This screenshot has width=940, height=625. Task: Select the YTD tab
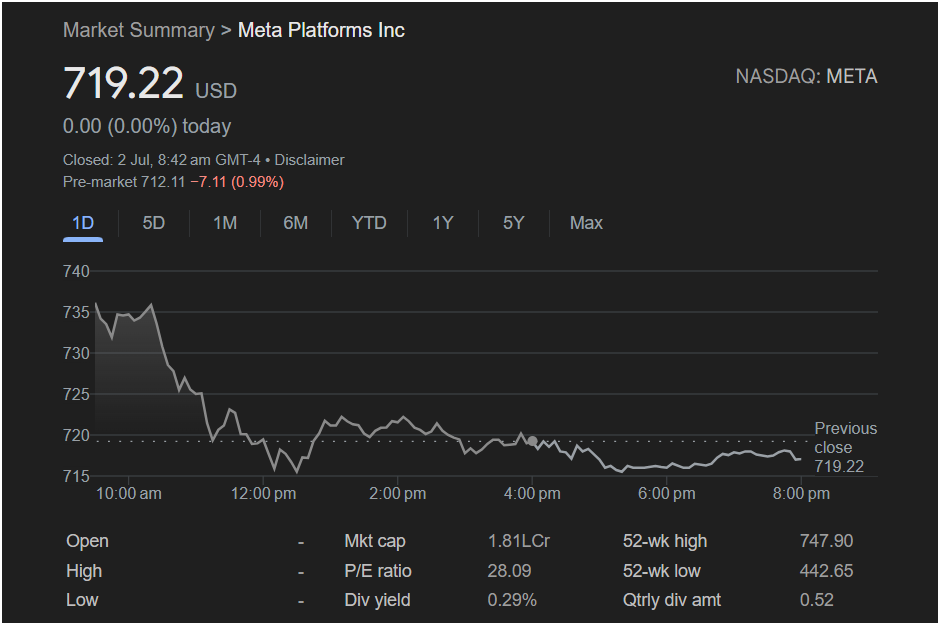[x=369, y=223]
